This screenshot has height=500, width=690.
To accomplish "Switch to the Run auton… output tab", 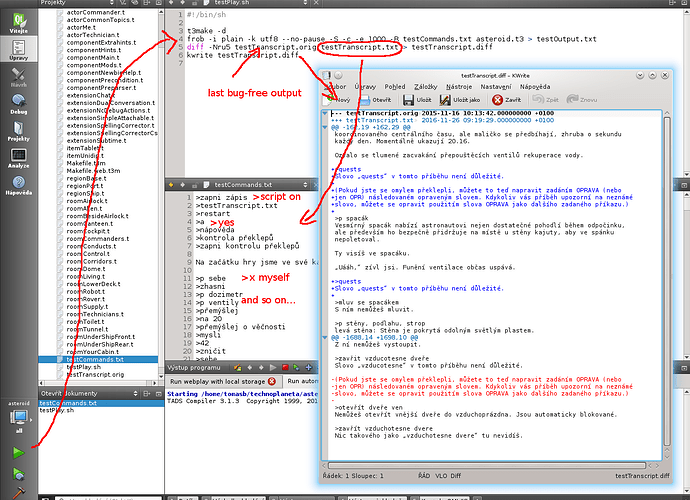I will point(302,381).
